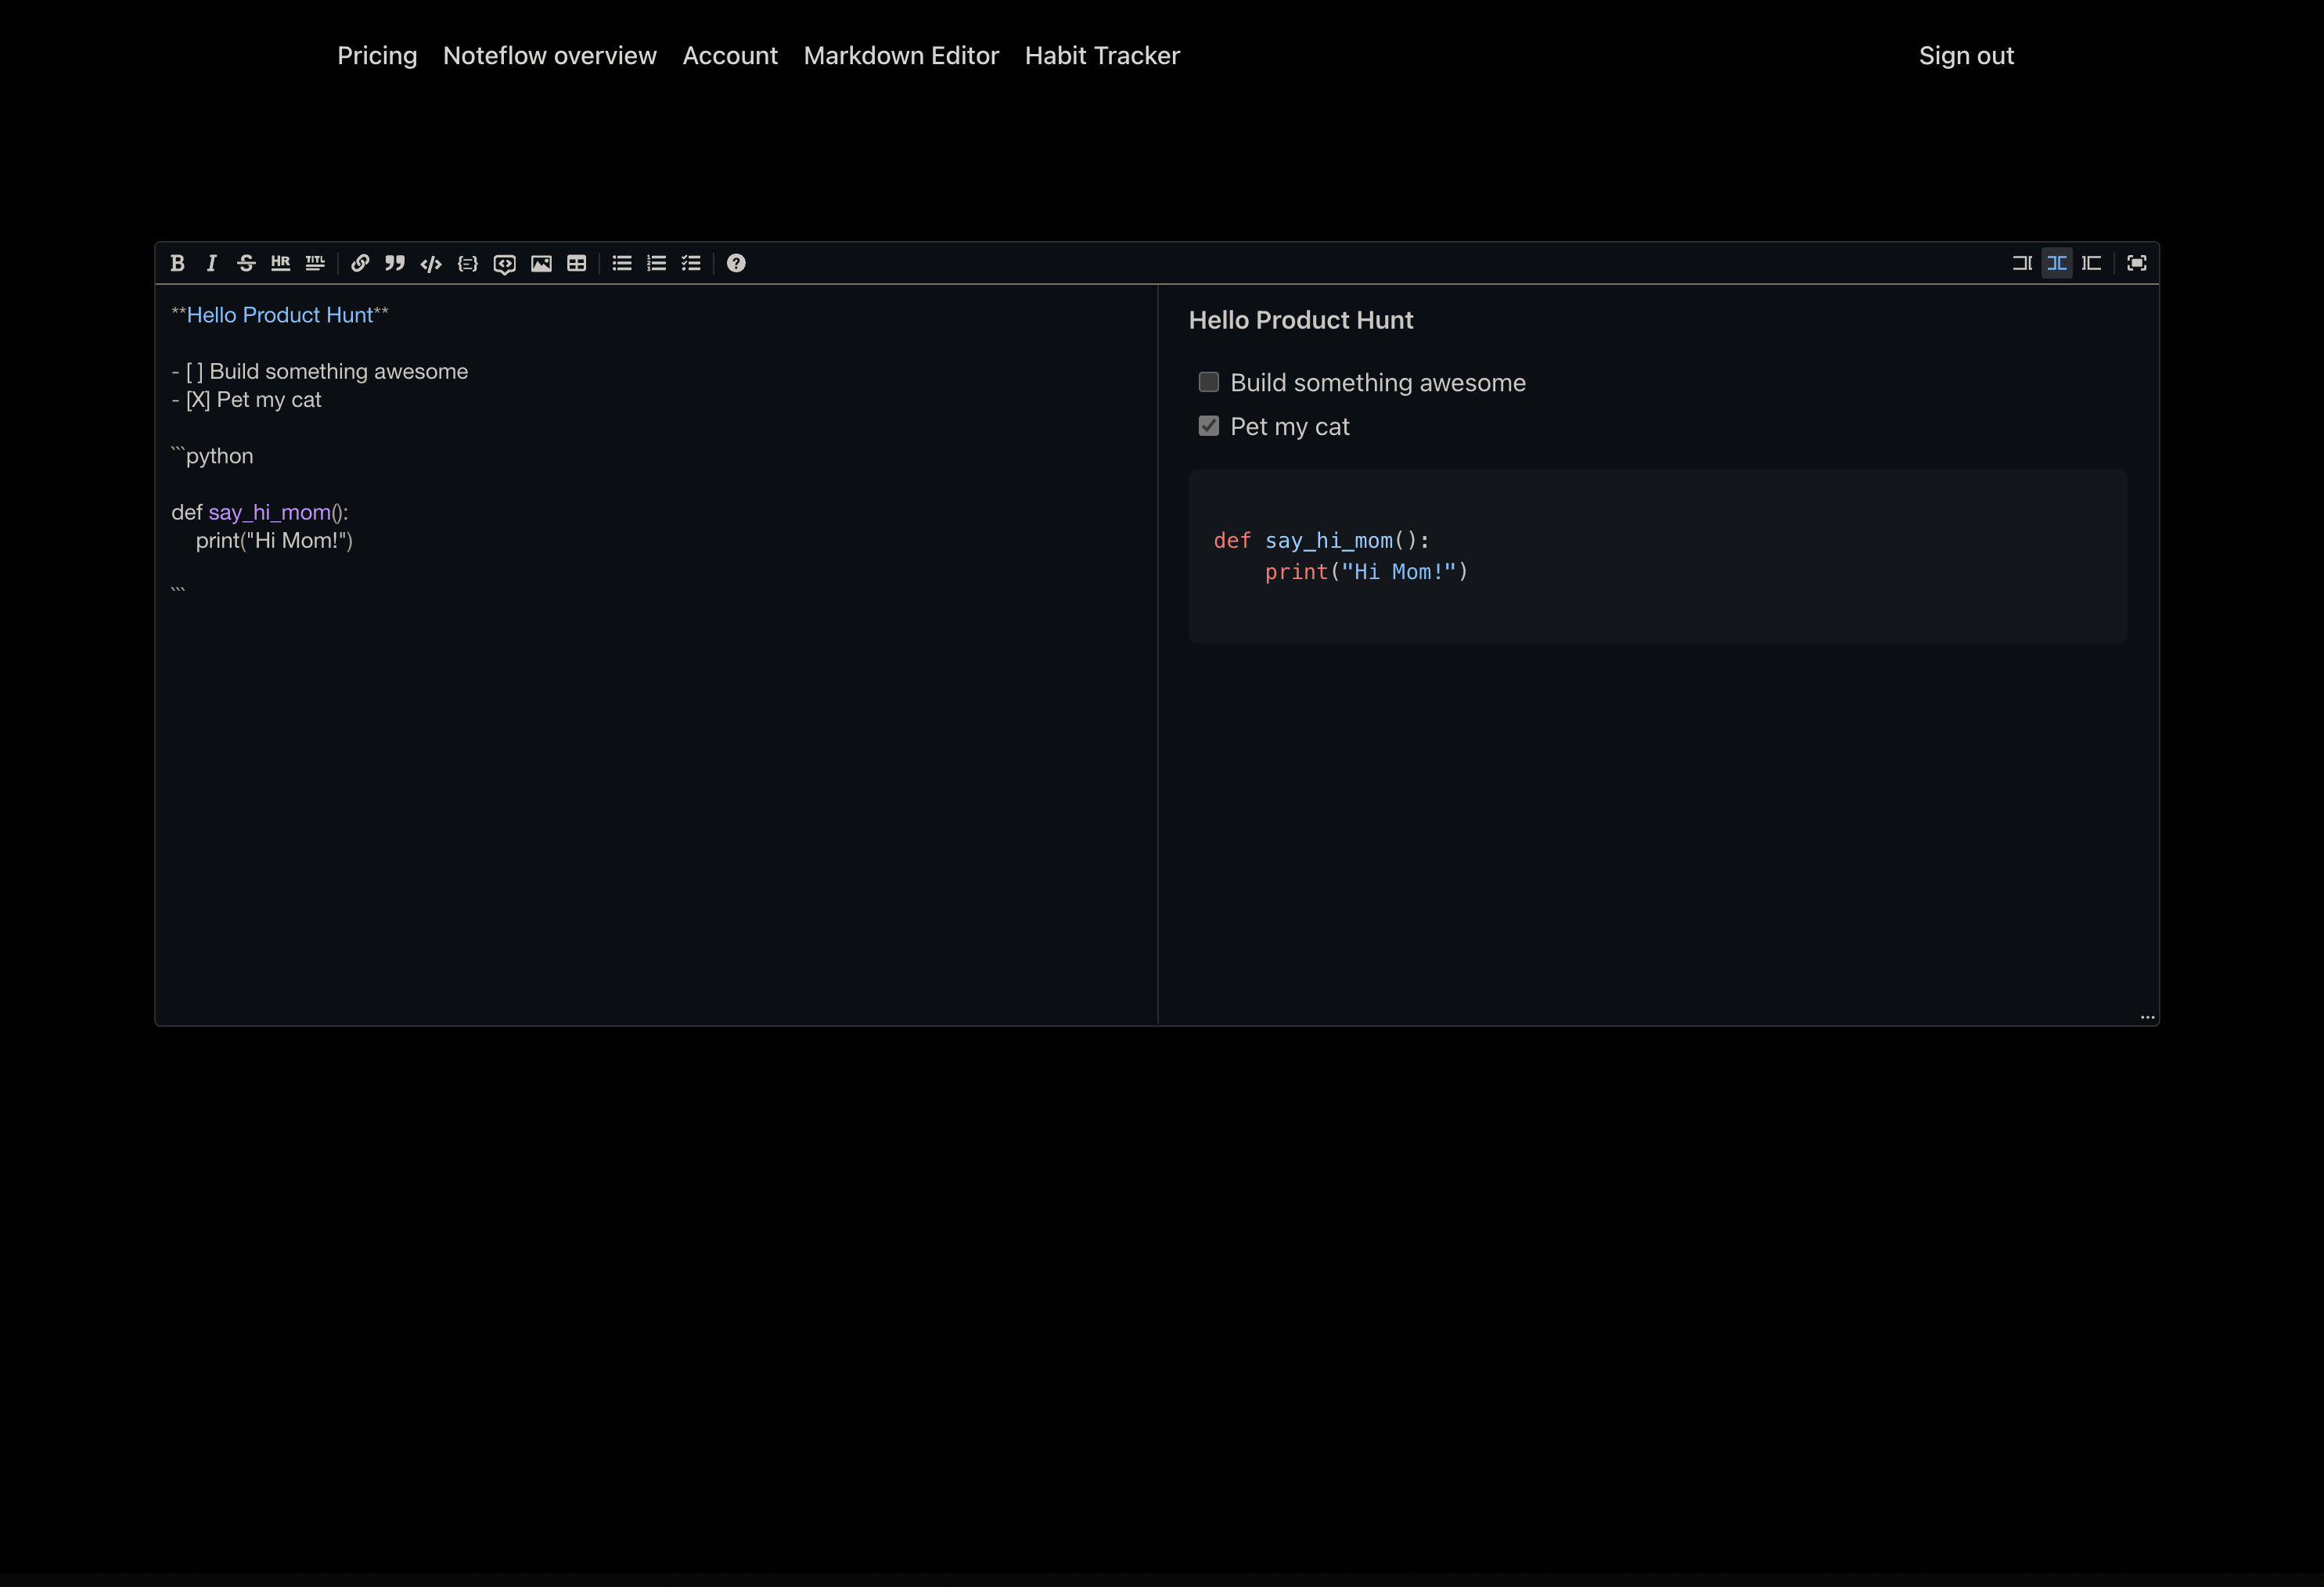Viewport: 2324px width, 1587px height.
Task: Sign out of the account
Action: [x=1966, y=56]
